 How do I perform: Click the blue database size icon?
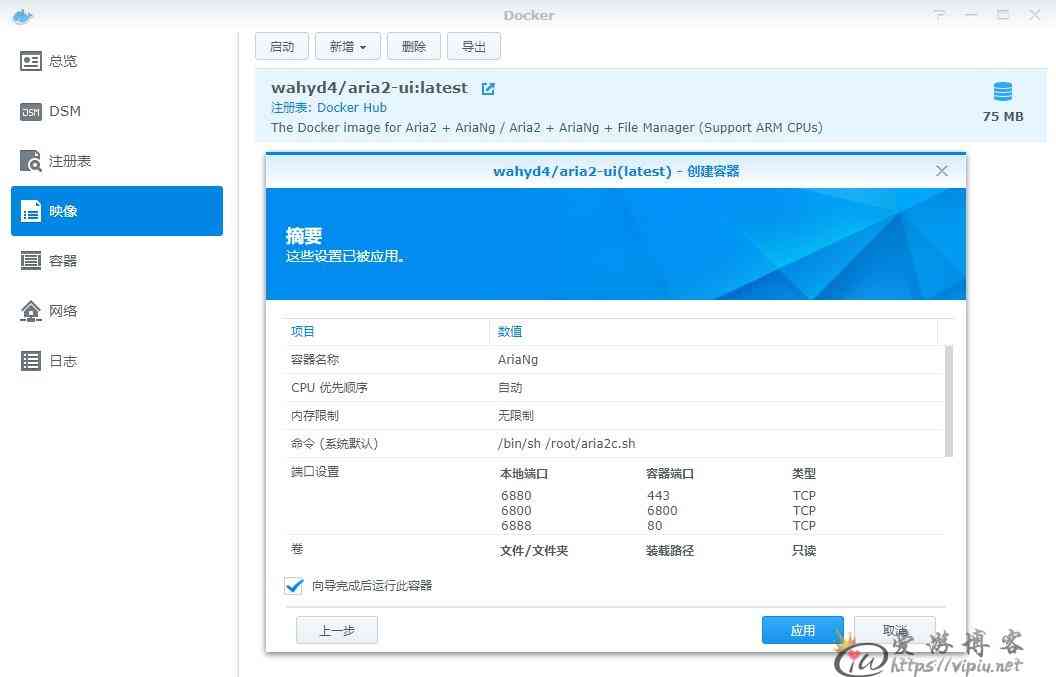[1003, 91]
